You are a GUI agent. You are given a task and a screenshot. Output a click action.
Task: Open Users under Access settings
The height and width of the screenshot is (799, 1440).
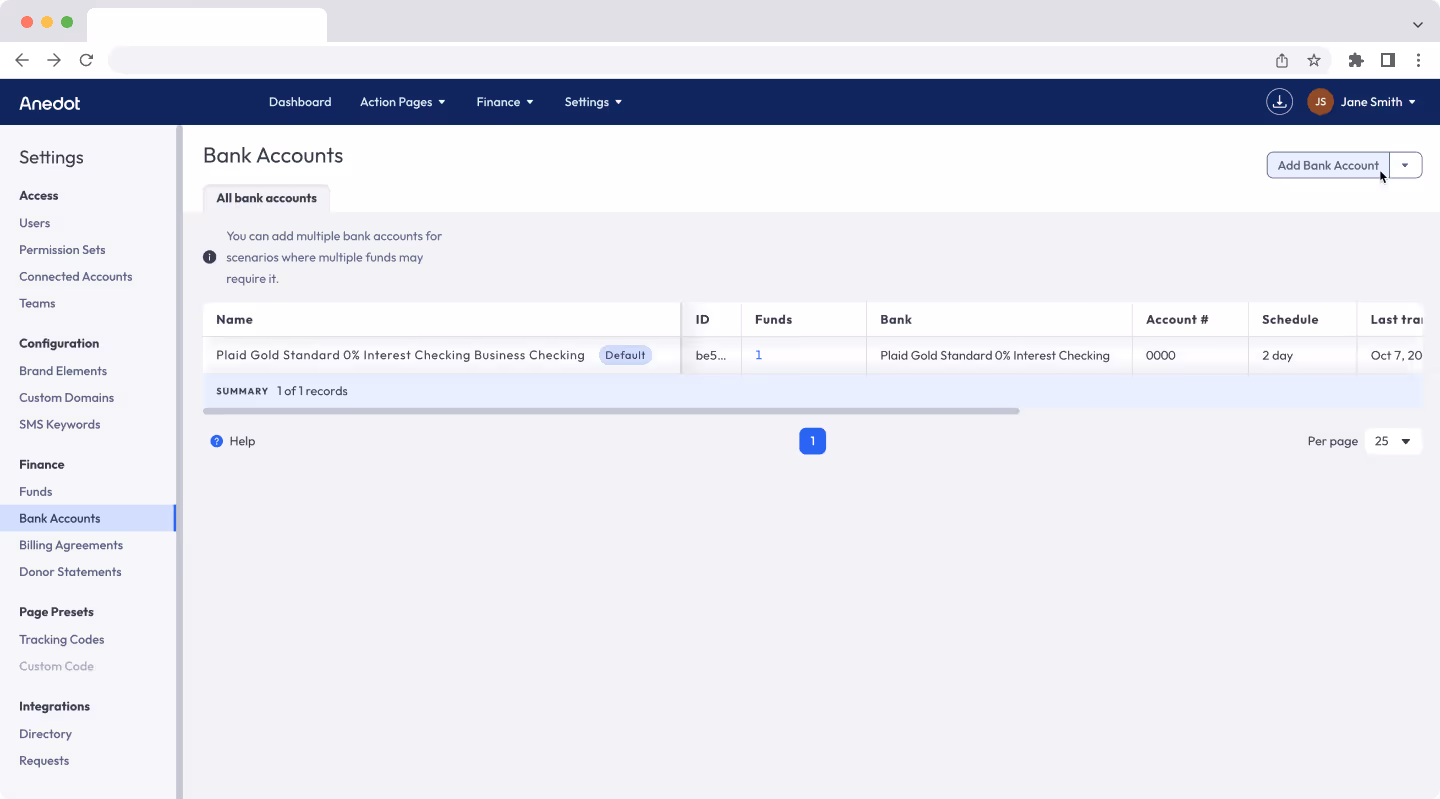tap(34, 222)
